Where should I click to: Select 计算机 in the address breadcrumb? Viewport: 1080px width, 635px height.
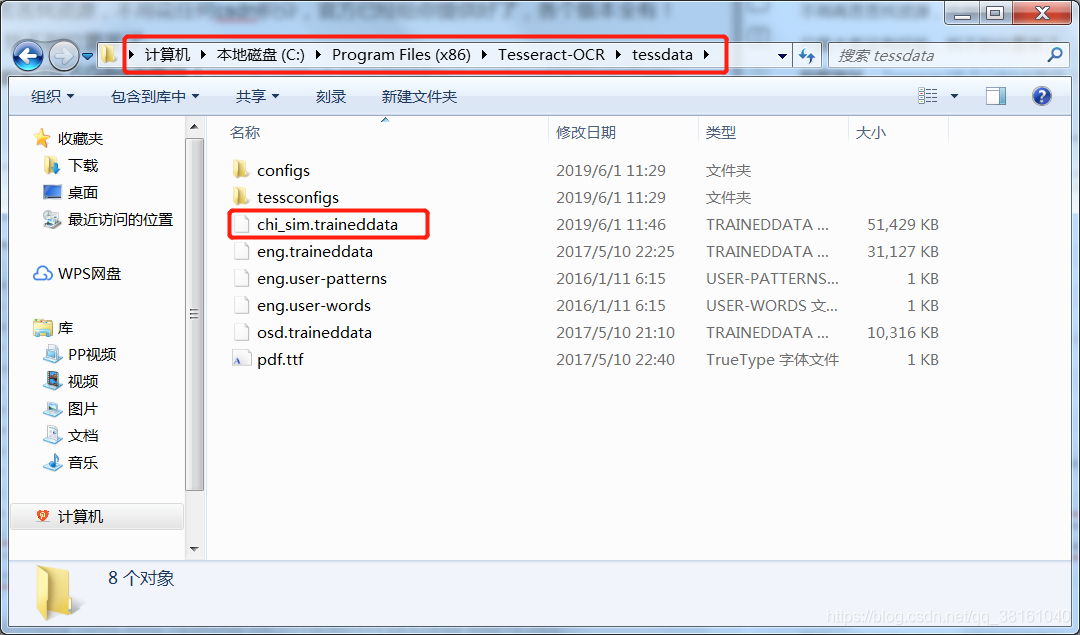point(167,54)
